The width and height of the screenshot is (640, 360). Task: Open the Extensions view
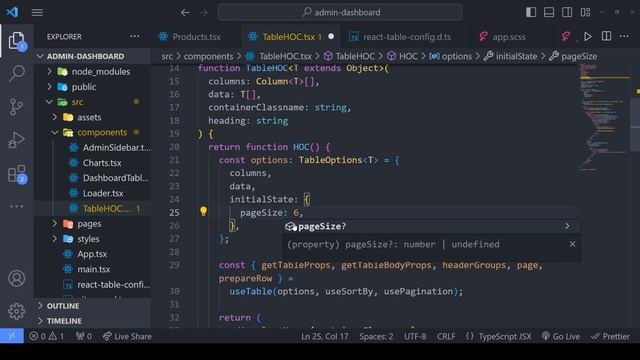point(17,174)
